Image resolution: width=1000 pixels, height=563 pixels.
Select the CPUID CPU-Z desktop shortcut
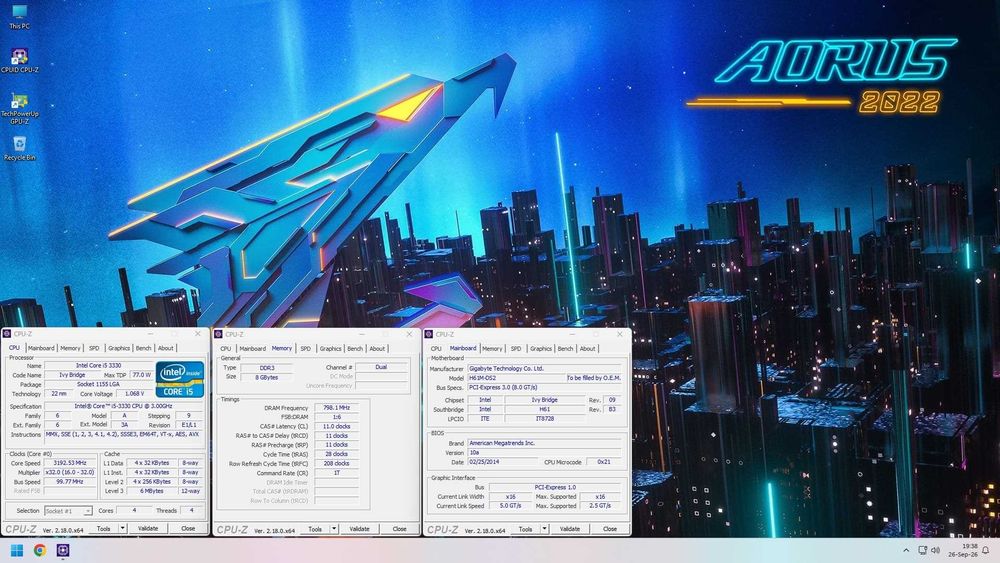click(x=19, y=61)
